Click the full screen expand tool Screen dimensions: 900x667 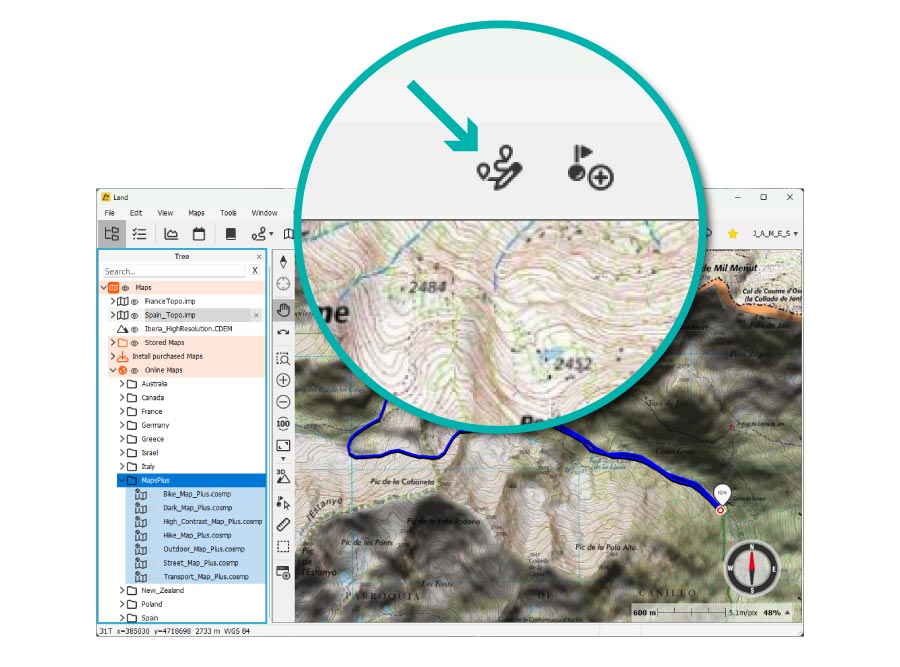click(x=283, y=445)
